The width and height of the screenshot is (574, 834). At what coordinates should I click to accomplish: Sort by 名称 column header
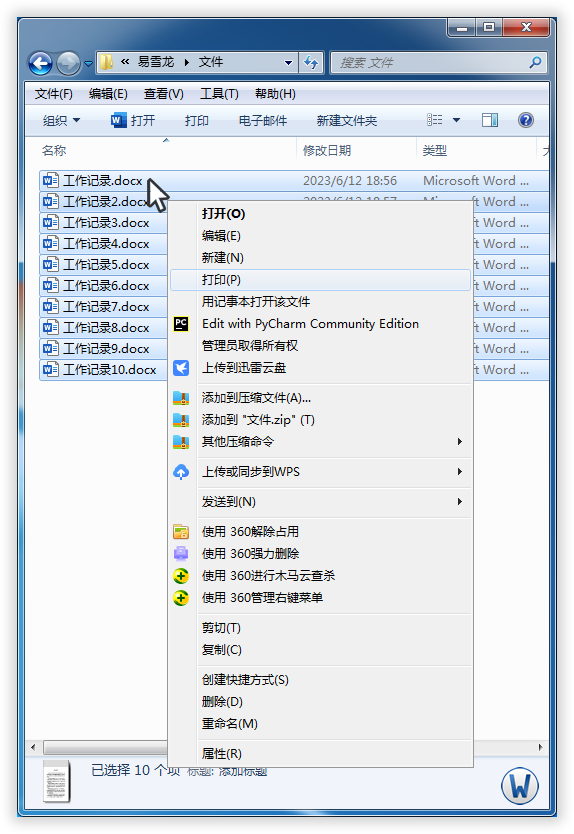pos(54,151)
